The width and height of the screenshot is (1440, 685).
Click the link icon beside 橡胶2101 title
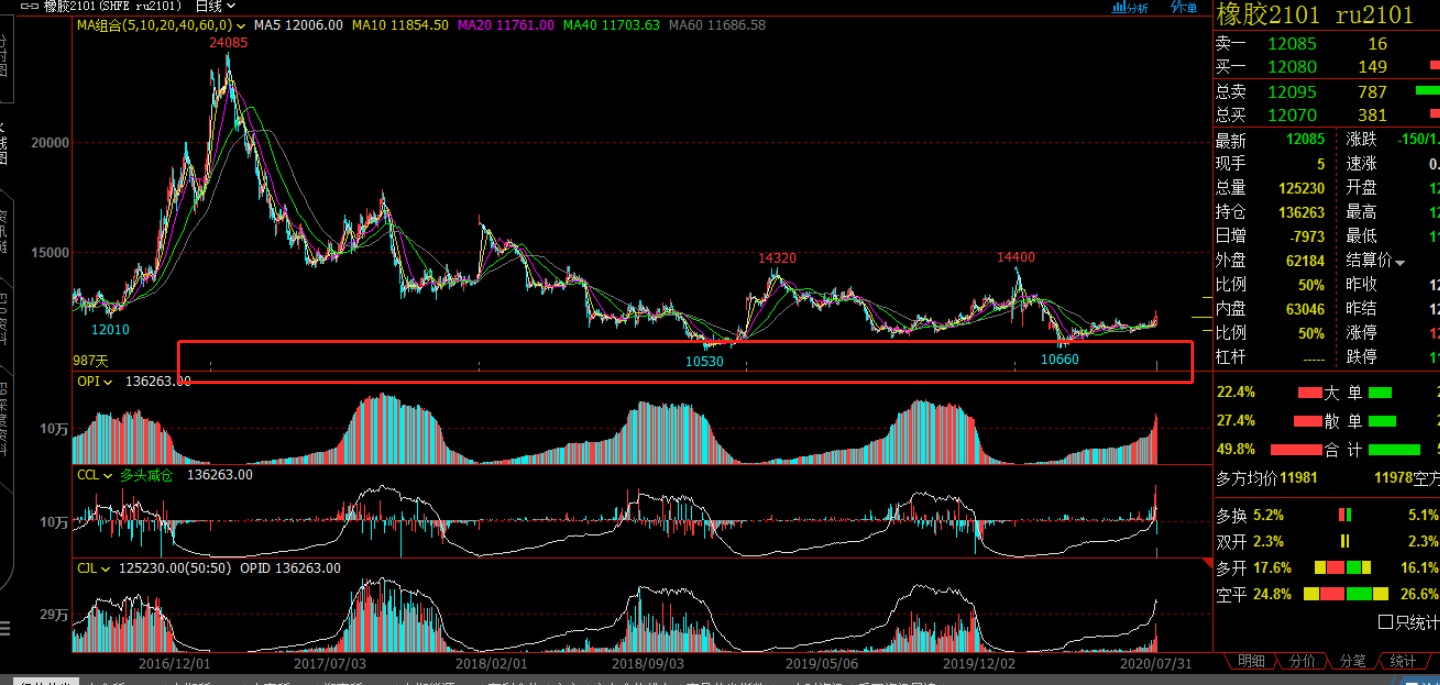(29, 6)
